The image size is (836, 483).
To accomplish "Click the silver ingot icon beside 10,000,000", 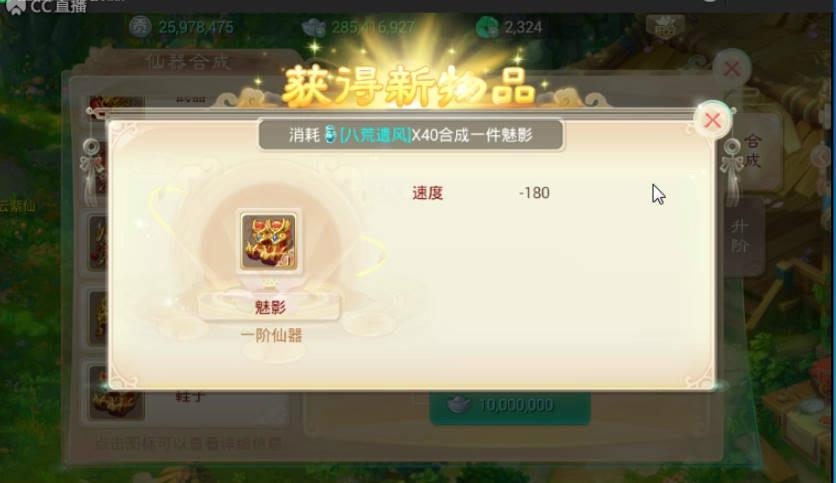I will [460, 405].
